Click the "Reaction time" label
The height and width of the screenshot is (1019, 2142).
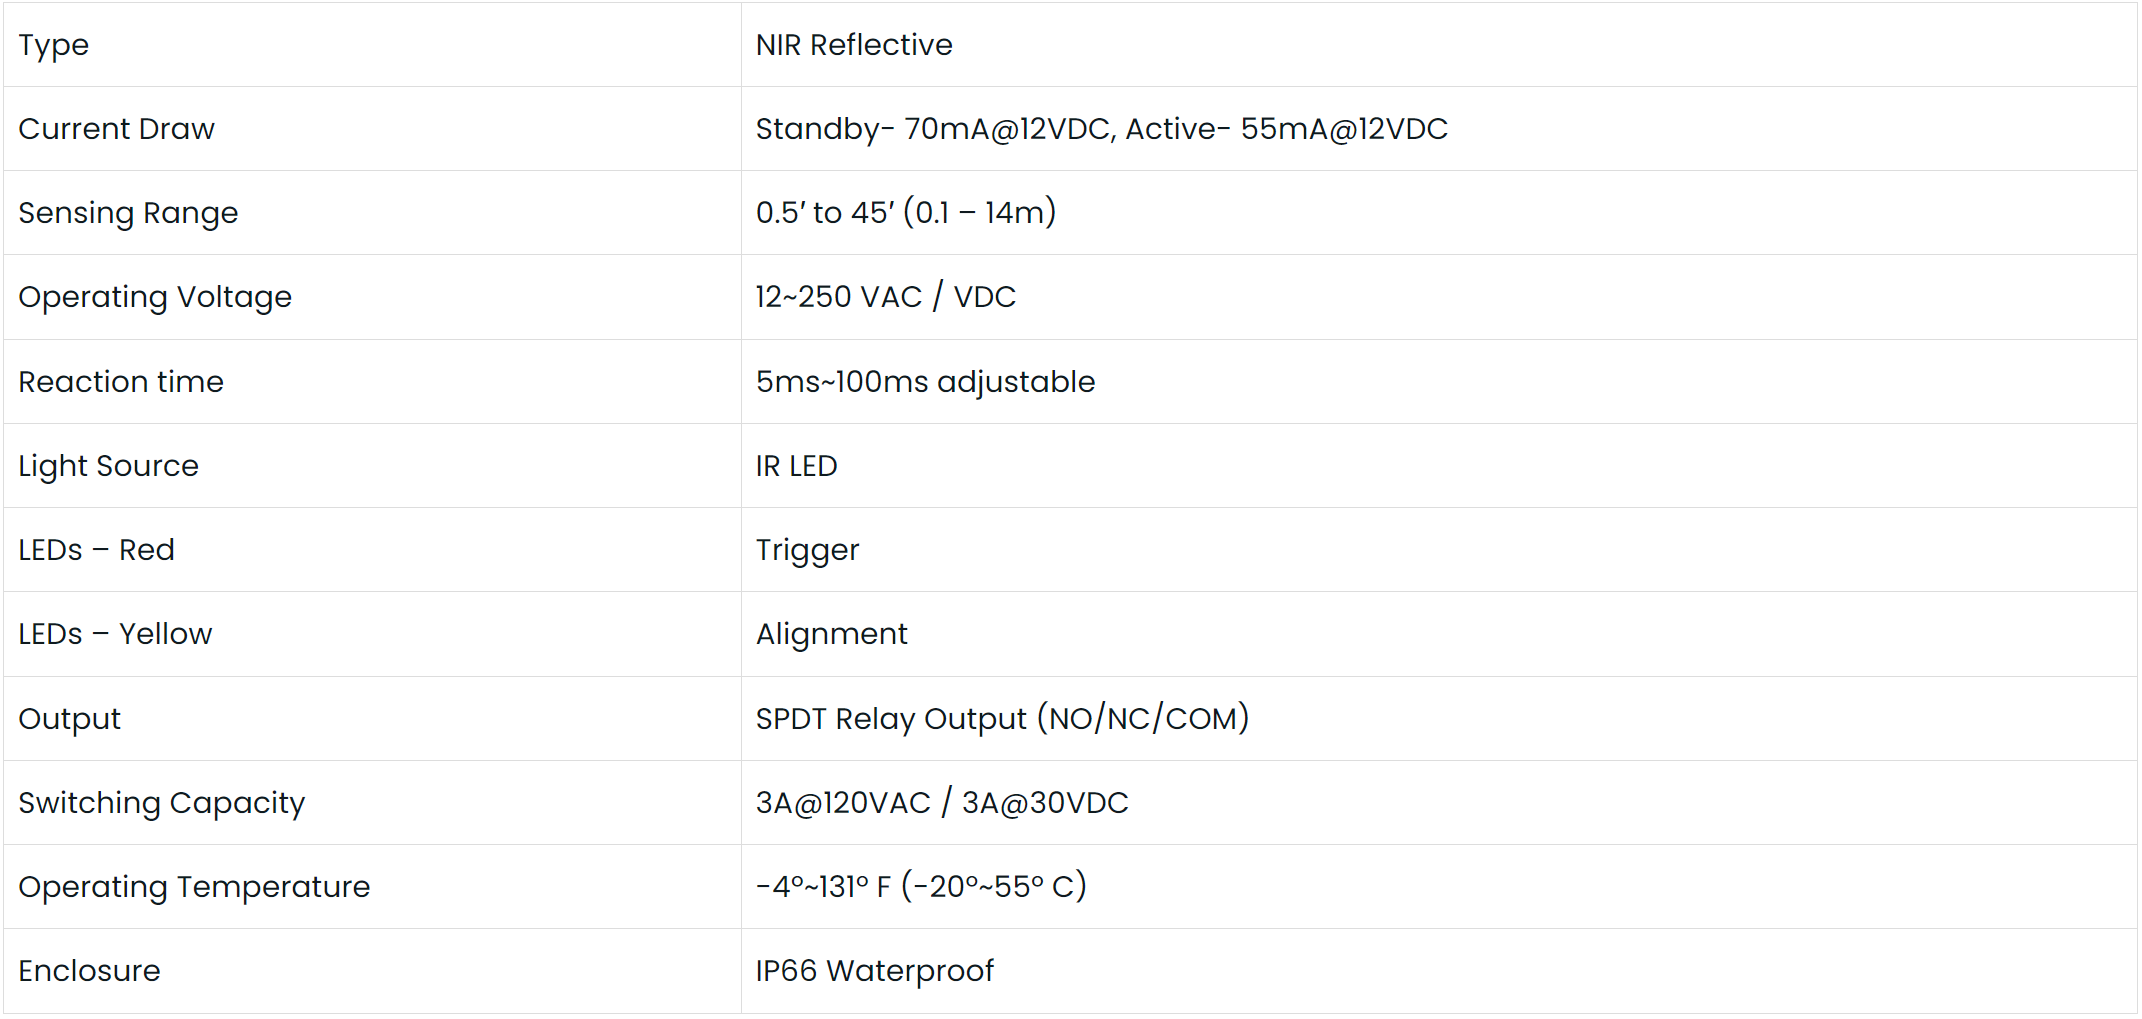(x=121, y=382)
